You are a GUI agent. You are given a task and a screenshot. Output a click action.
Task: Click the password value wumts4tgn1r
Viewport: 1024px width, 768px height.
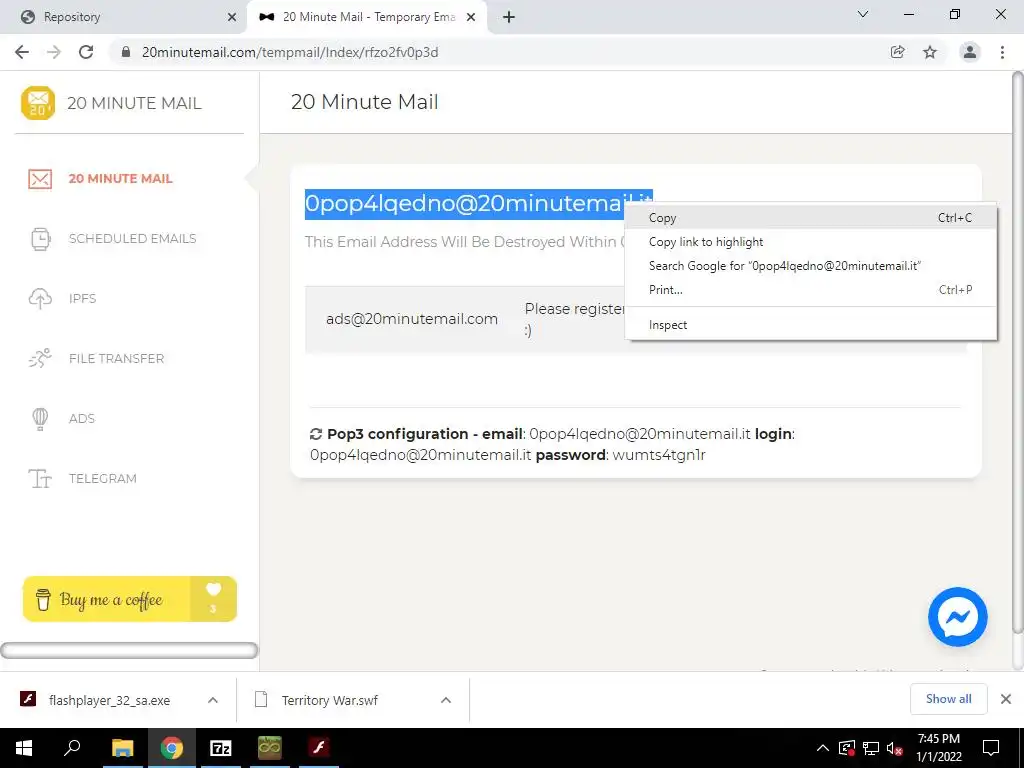[x=659, y=455]
